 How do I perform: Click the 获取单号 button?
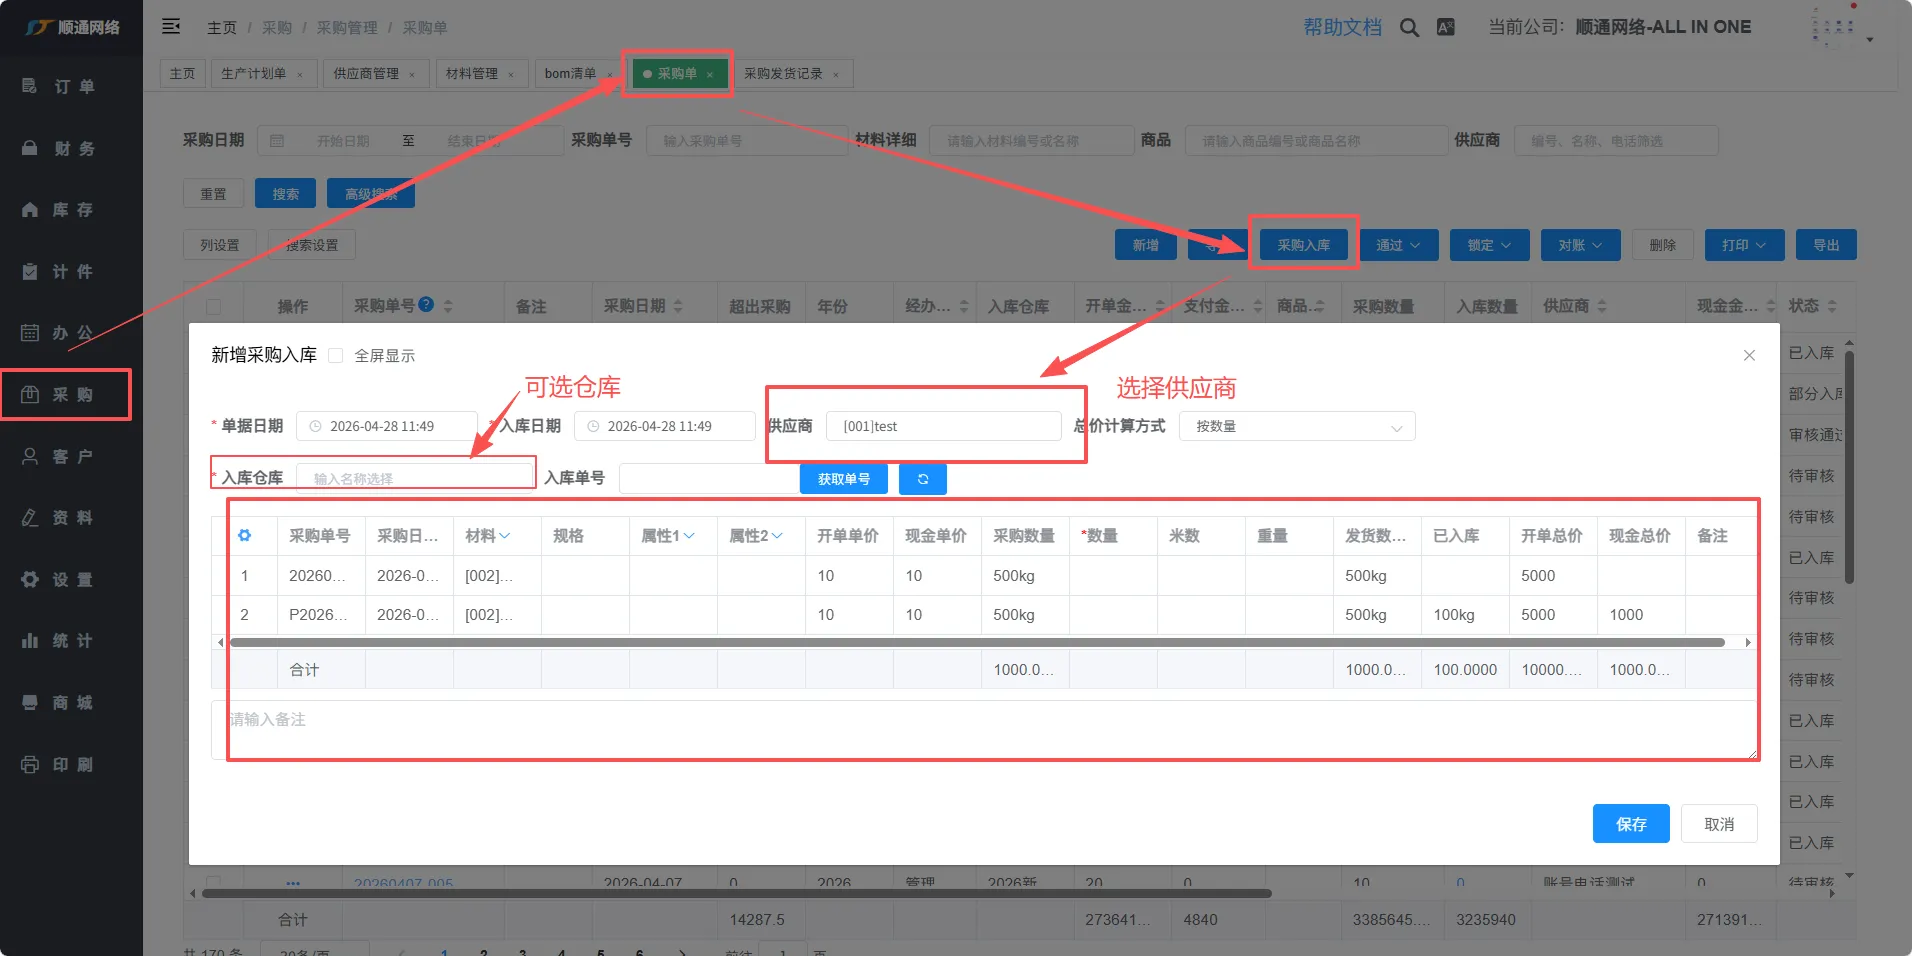pos(843,479)
